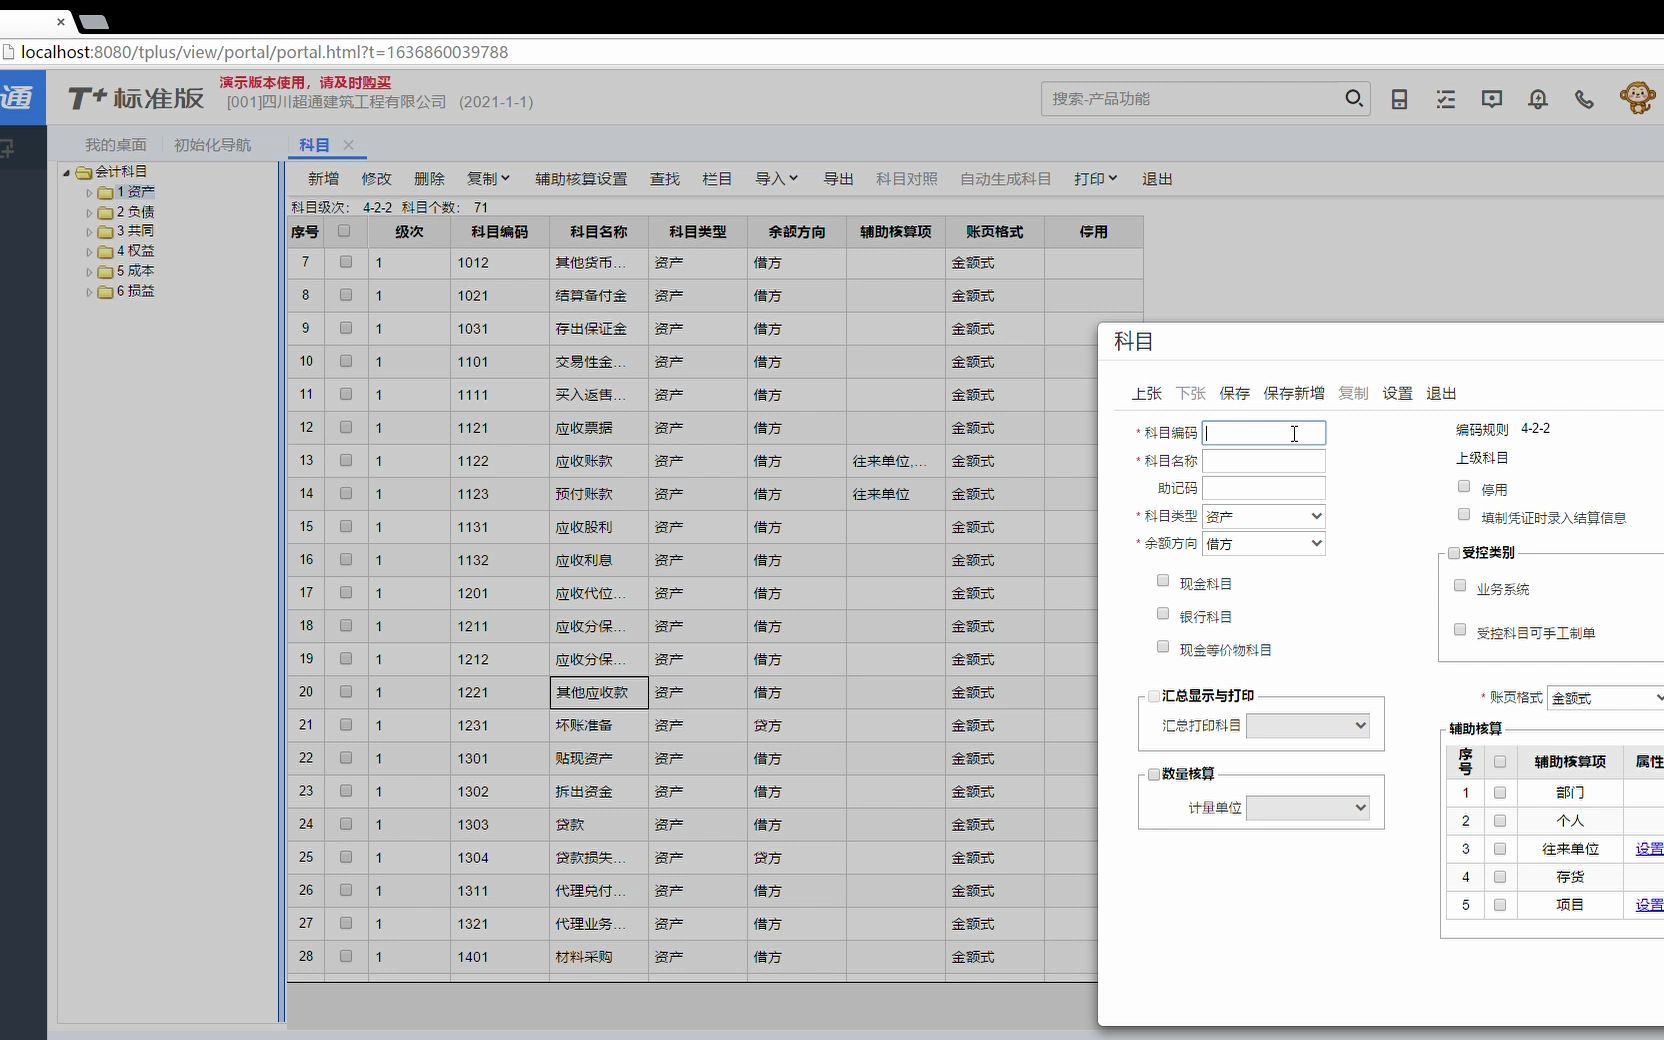
Task: Click the 通 logo icon in sidebar
Action: (18, 98)
